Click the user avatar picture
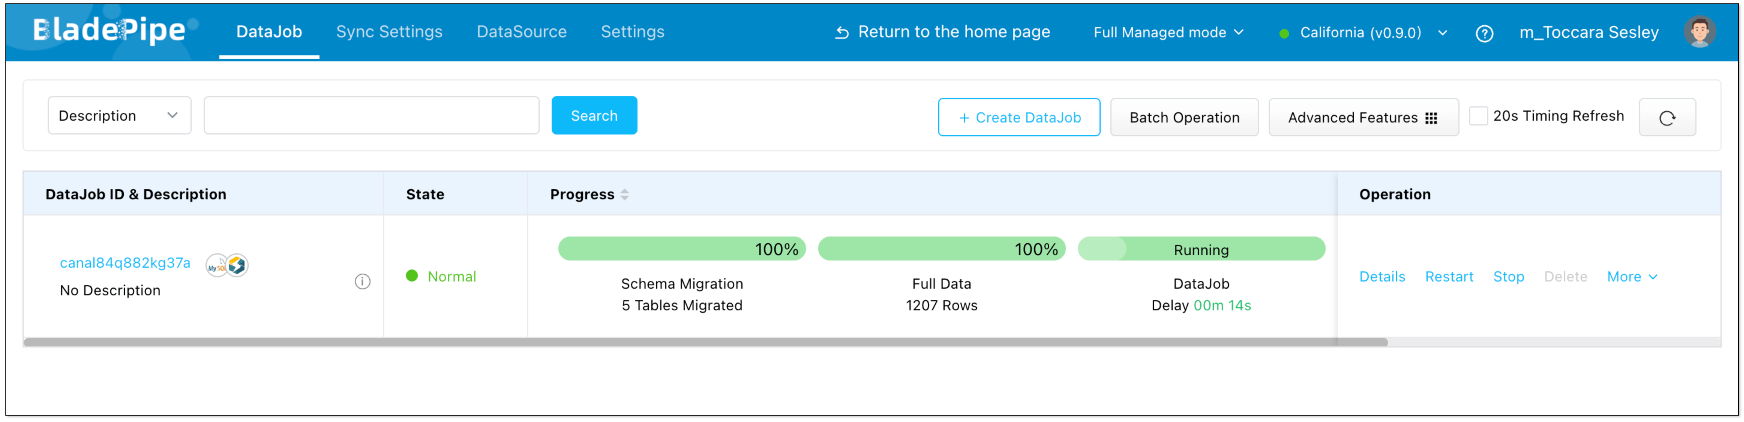This screenshot has height=422, width=1744. 1699,32
